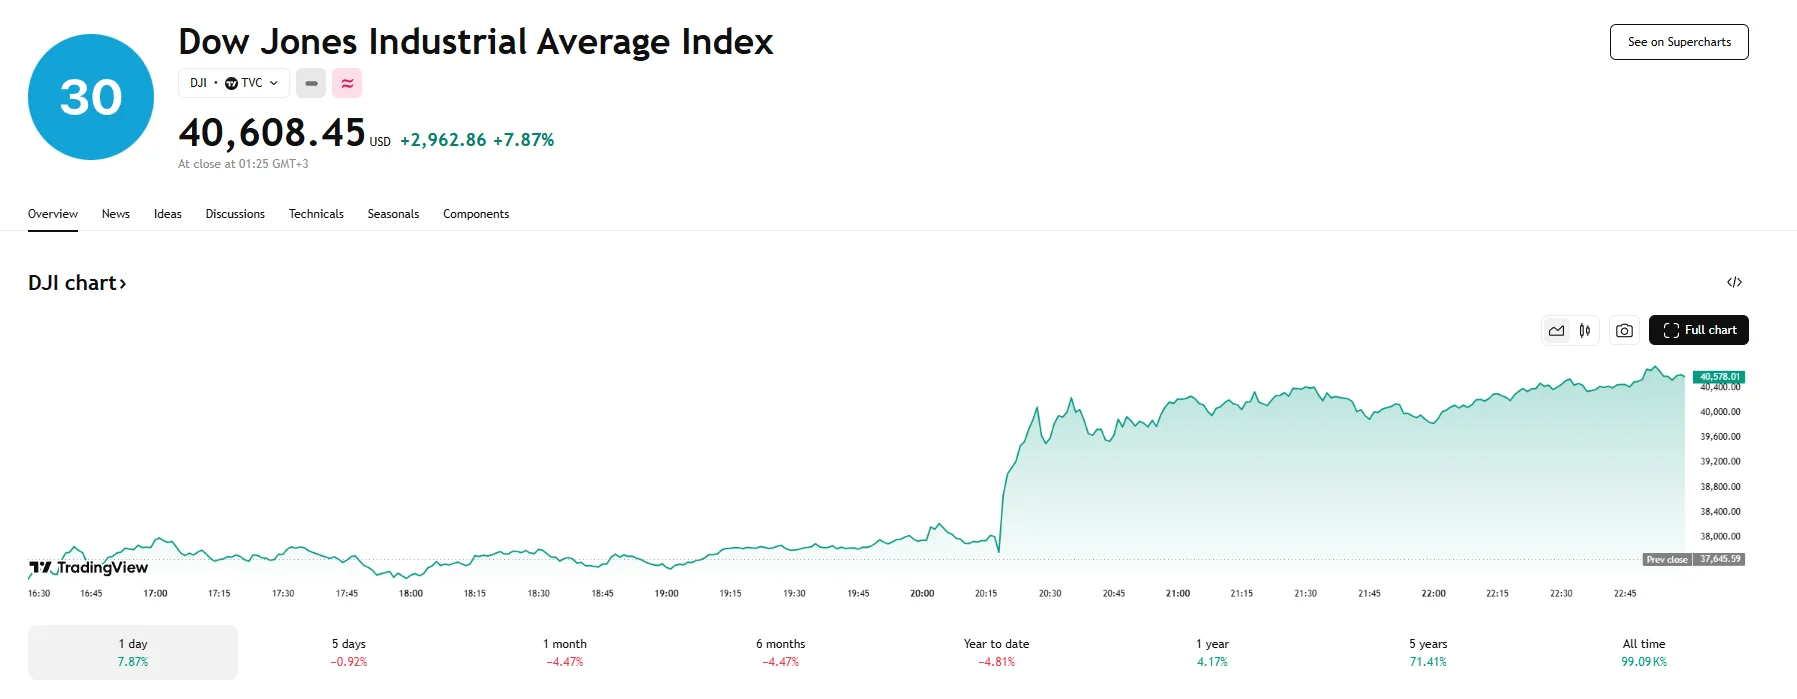Open the DJI symbol source dropdown
This screenshot has width=1797, height=699.
coord(234,83)
